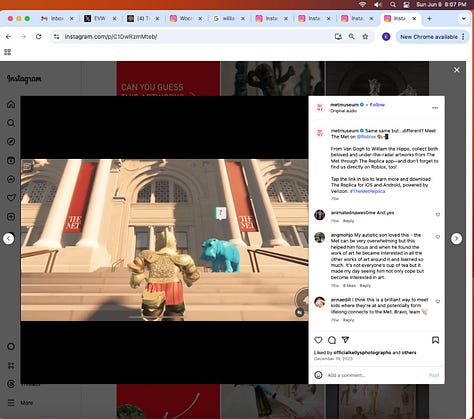Open the @Roblox mention link
The image size is (474, 419).
point(366,137)
